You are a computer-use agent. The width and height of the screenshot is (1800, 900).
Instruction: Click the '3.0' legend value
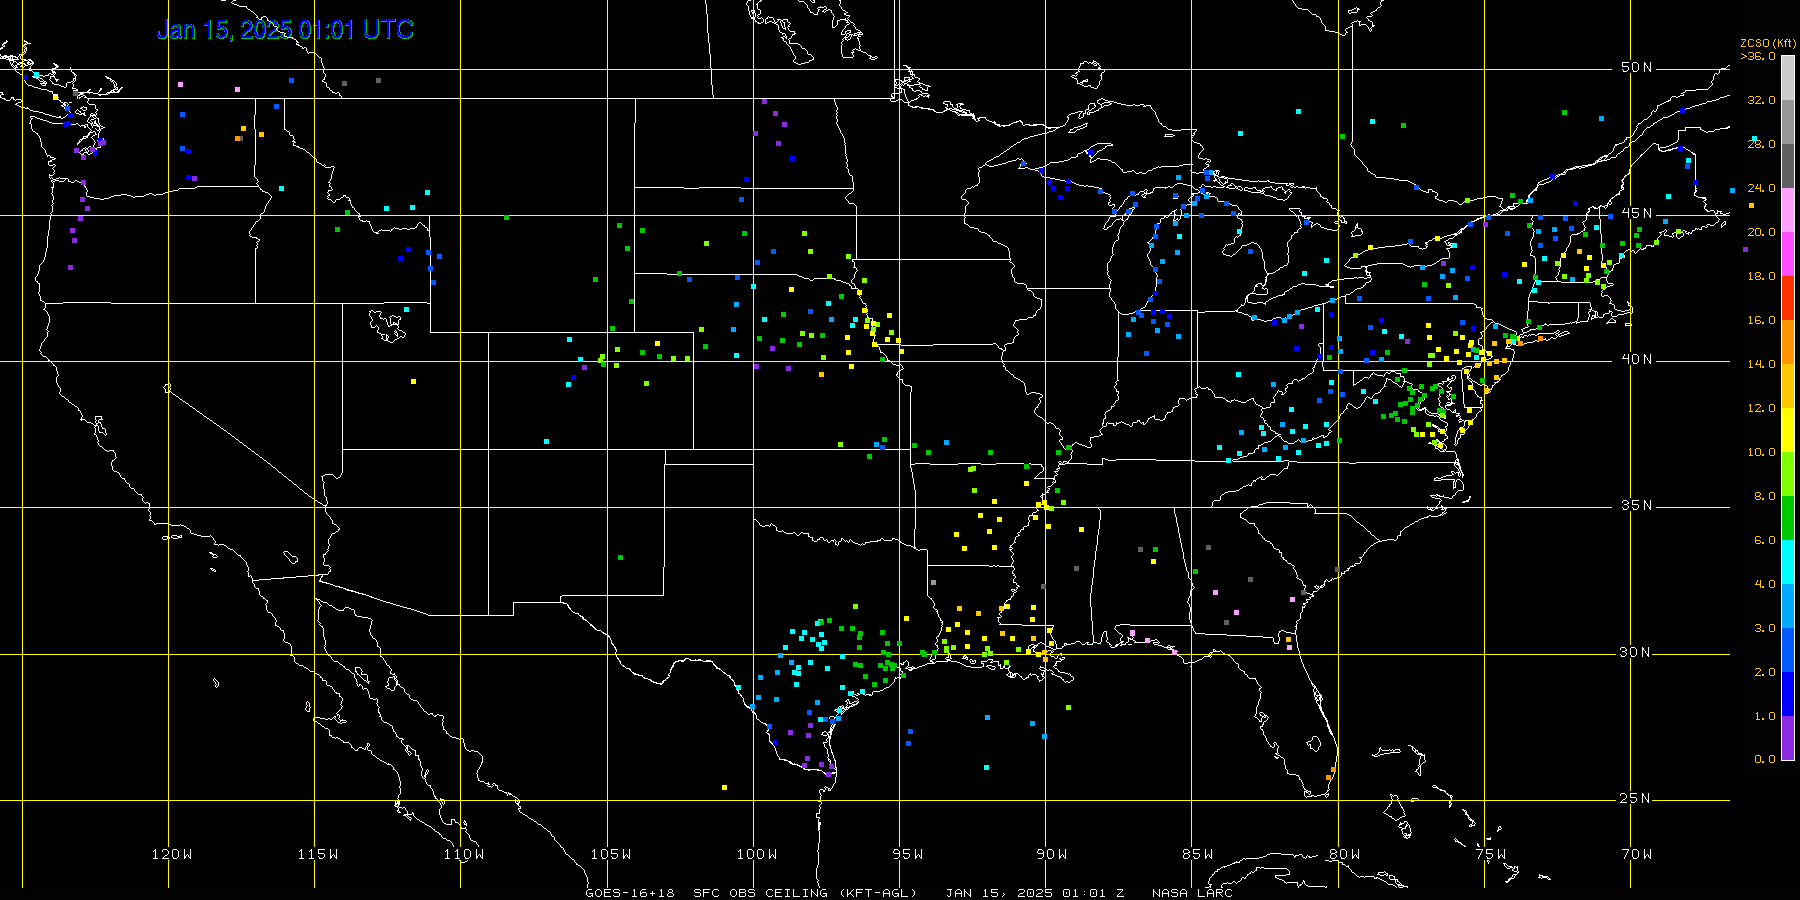click(x=1765, y=628)
